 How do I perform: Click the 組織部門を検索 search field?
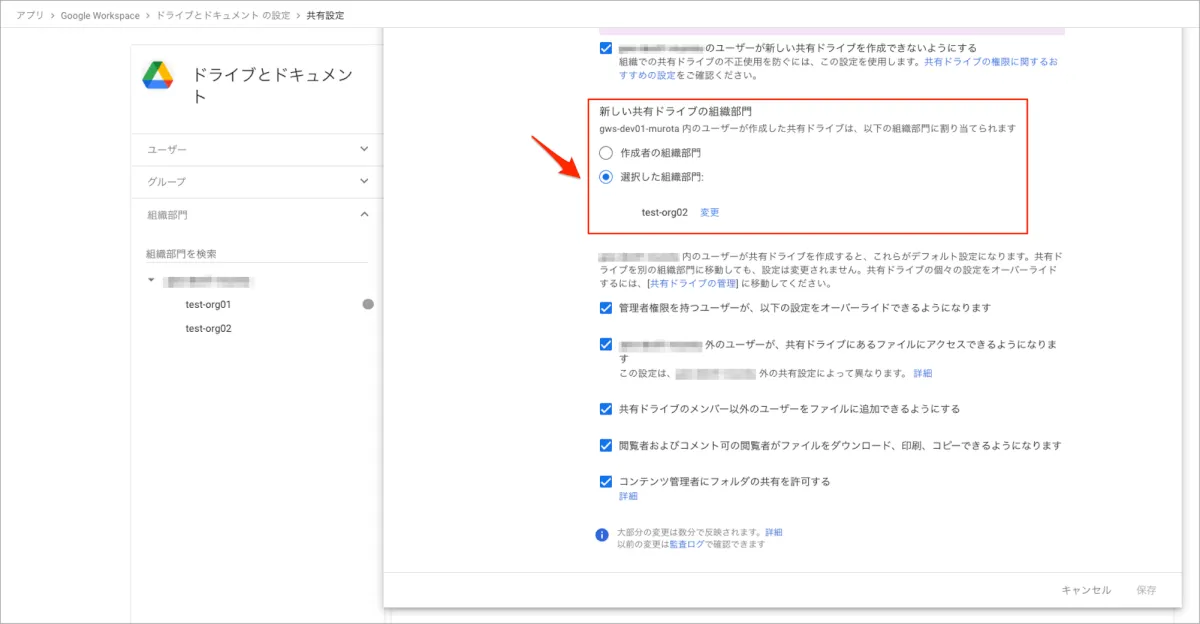(256, 254)
